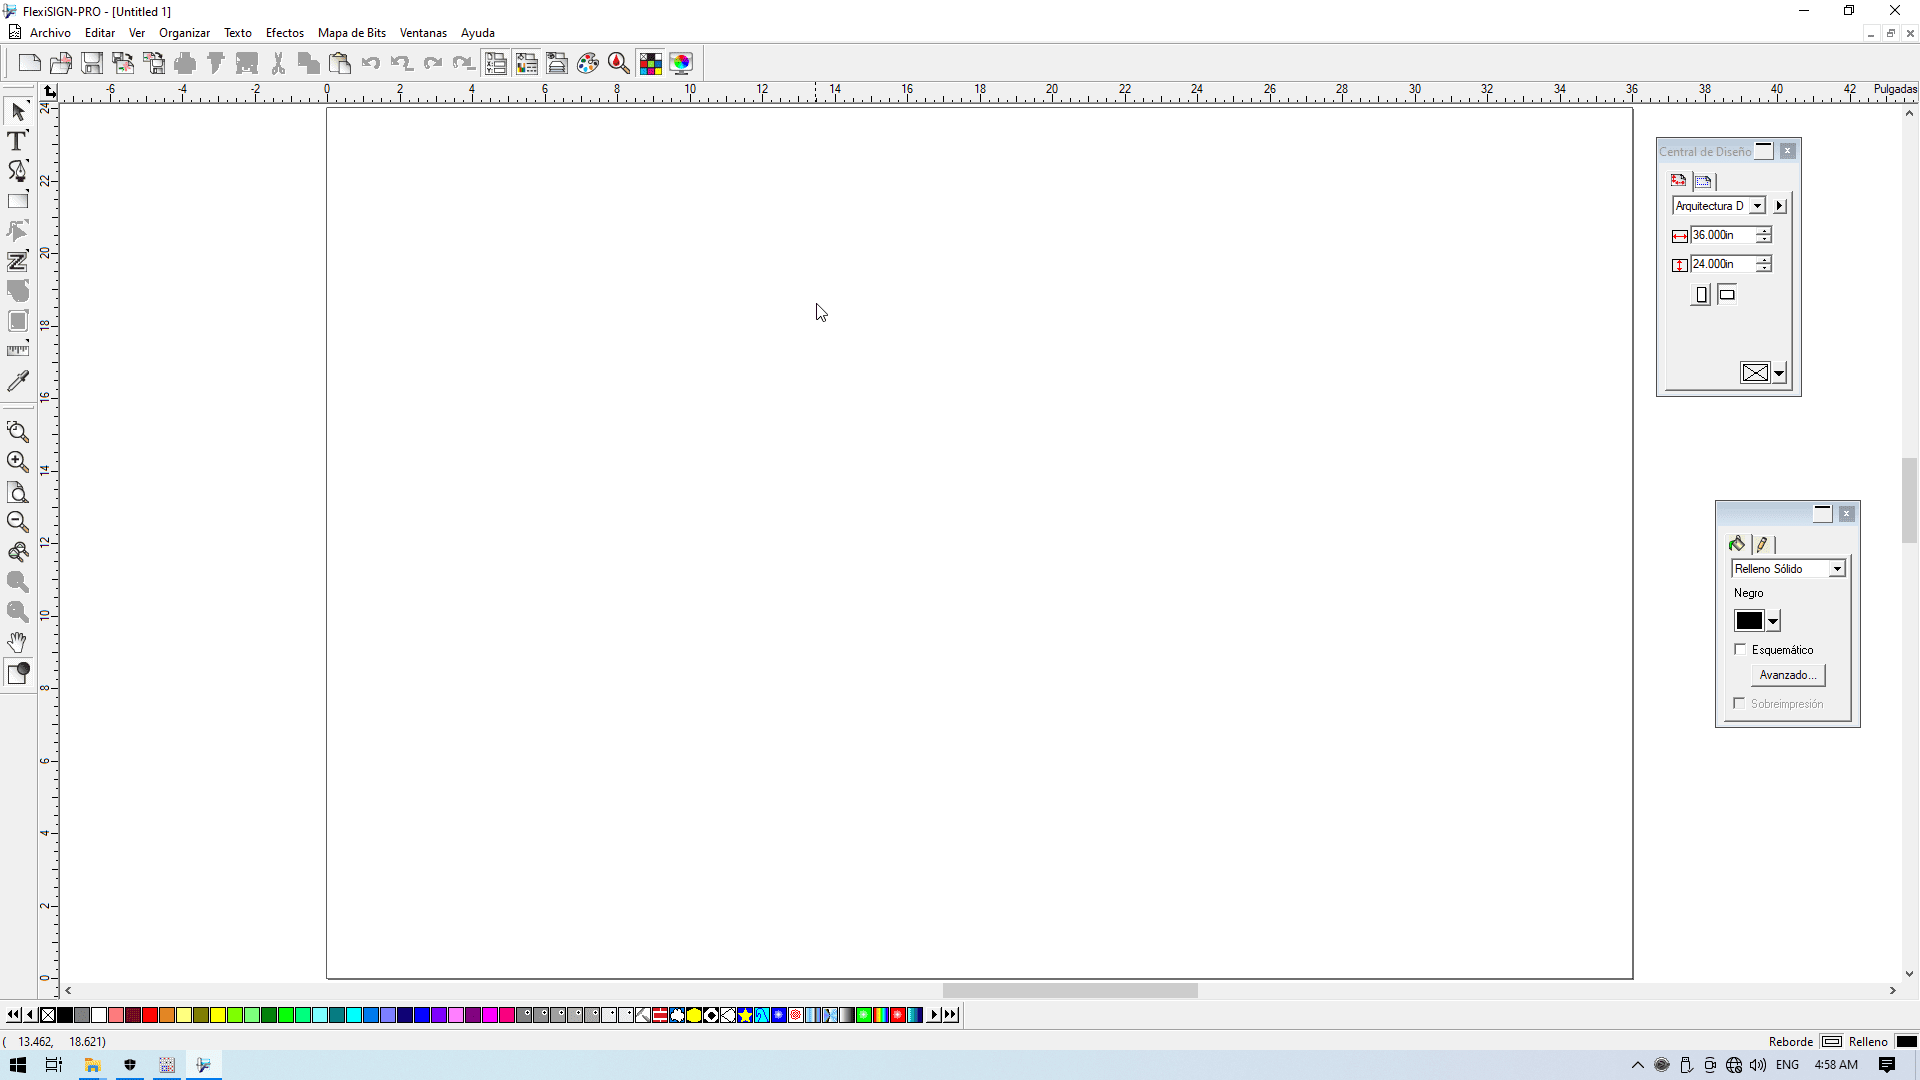Select the hand pan tool
Image resolution: width=1920 pixels, height=1080 pixels.
[x=17, y=642]
